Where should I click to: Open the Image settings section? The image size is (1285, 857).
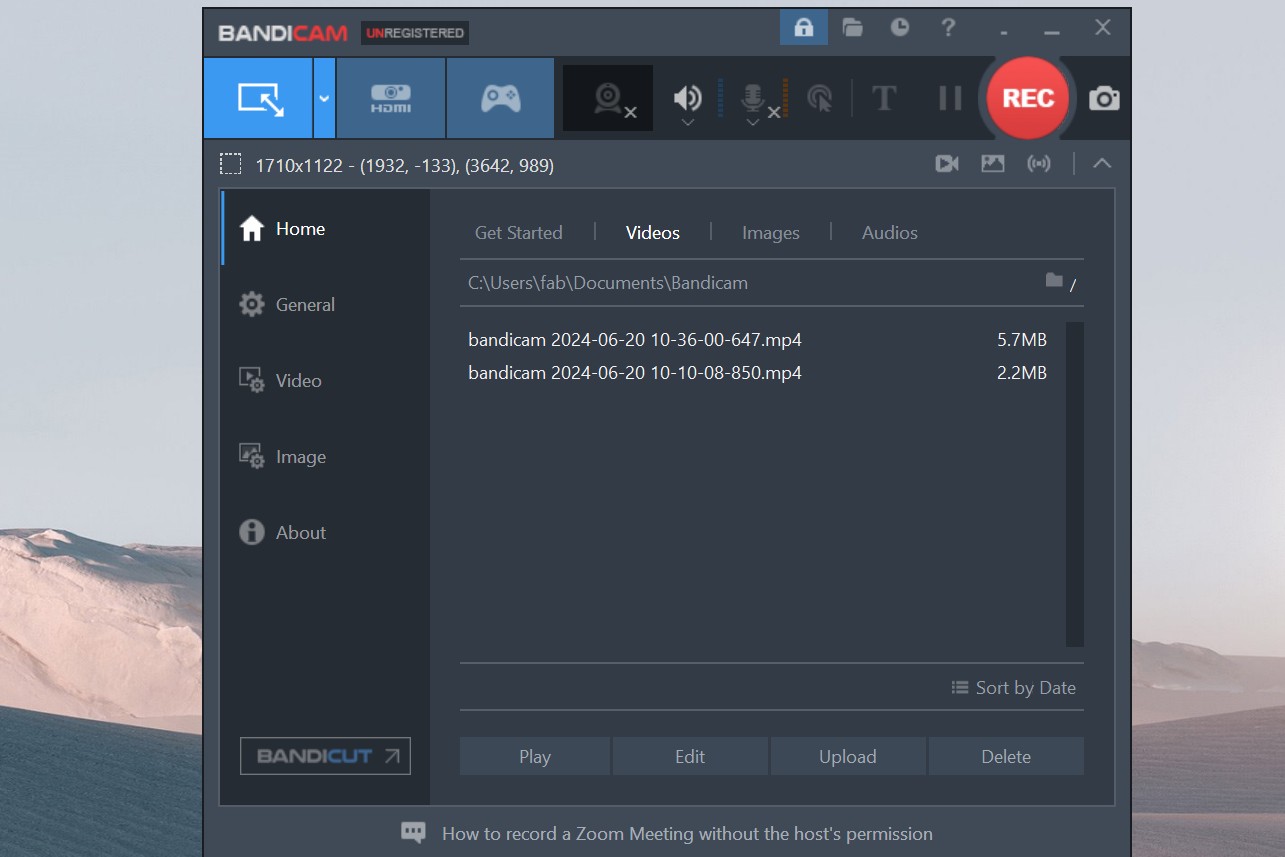pyautogui.click(x=326, y=456)
